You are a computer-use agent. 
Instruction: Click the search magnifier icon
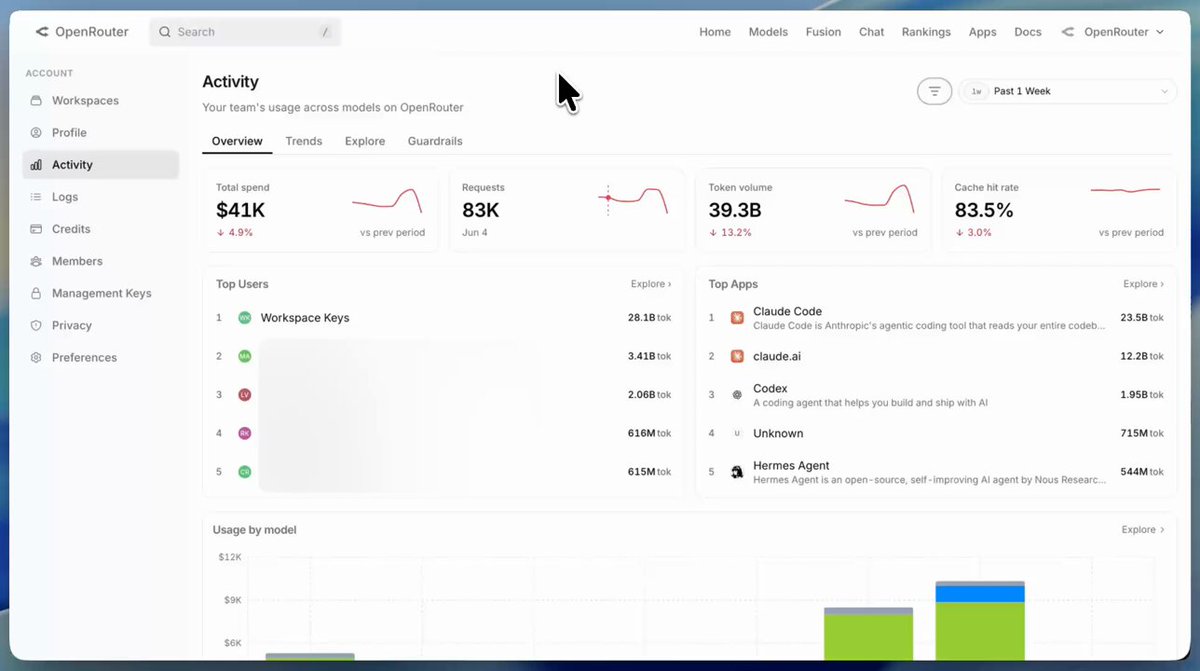[165, 32]
